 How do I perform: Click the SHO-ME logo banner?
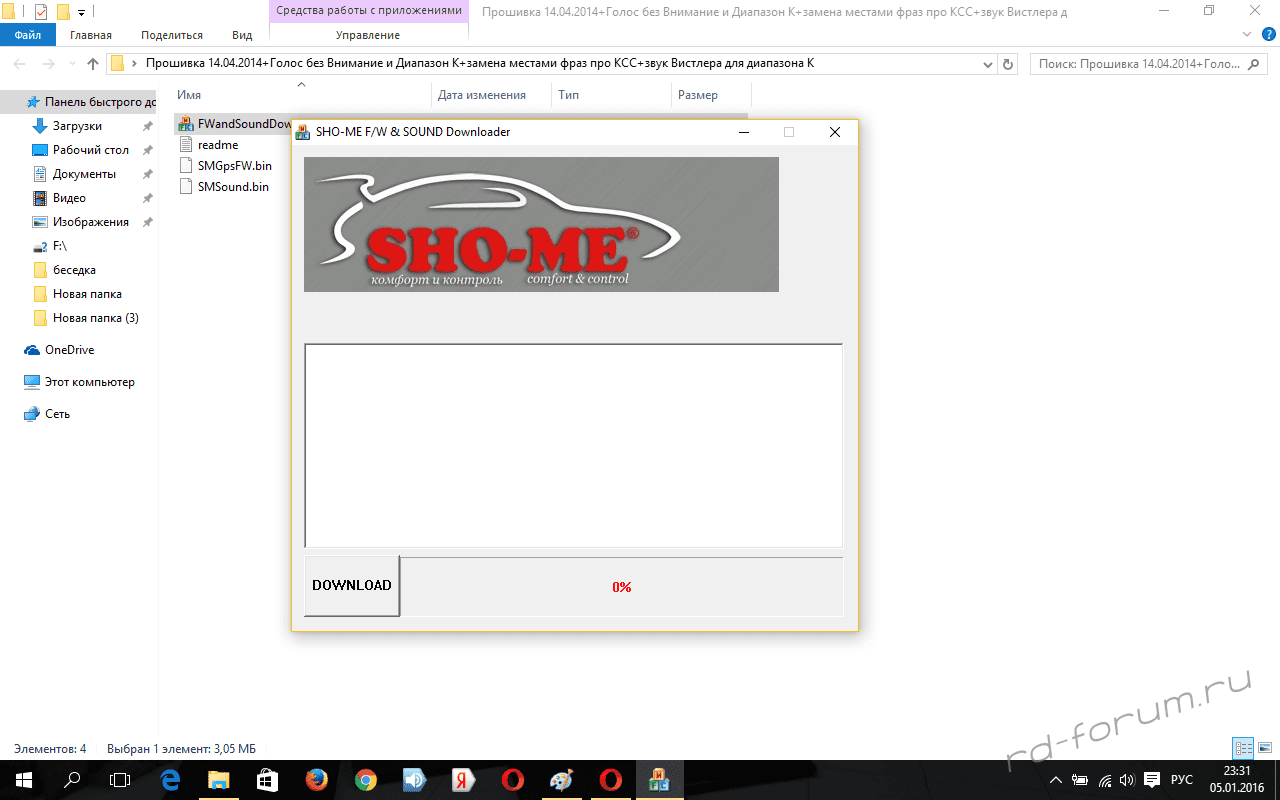pyautogui.click(x=540, y=224)
